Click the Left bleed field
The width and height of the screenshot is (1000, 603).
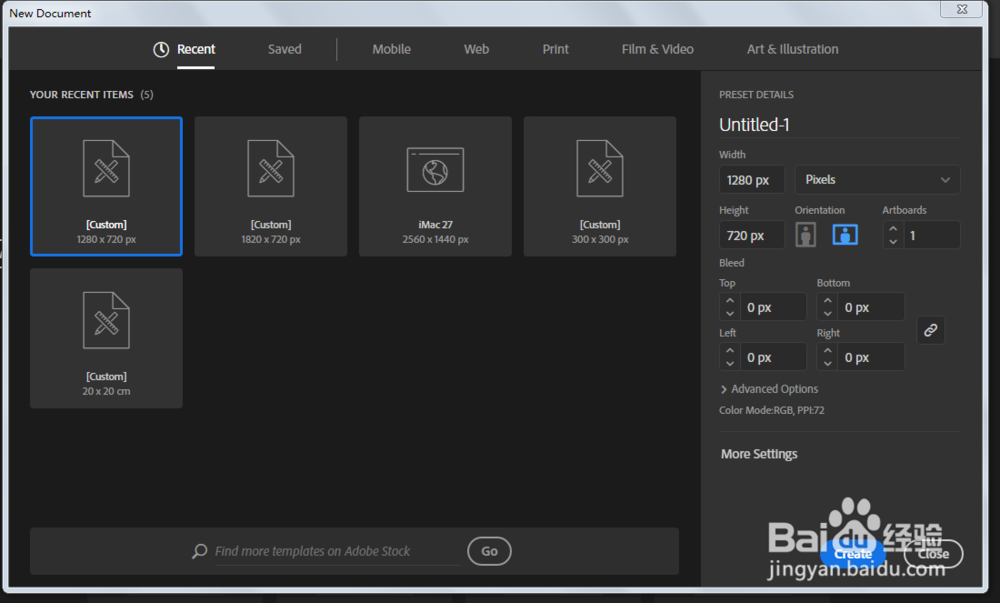coord(774,358)
